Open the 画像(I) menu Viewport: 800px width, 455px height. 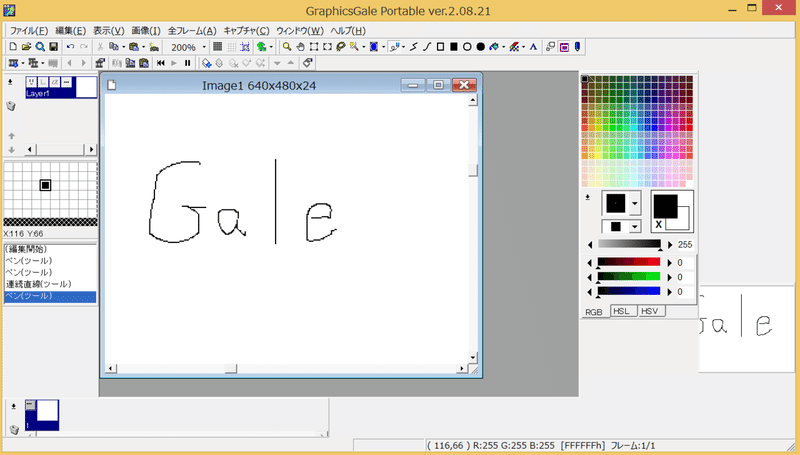point(146,31)
